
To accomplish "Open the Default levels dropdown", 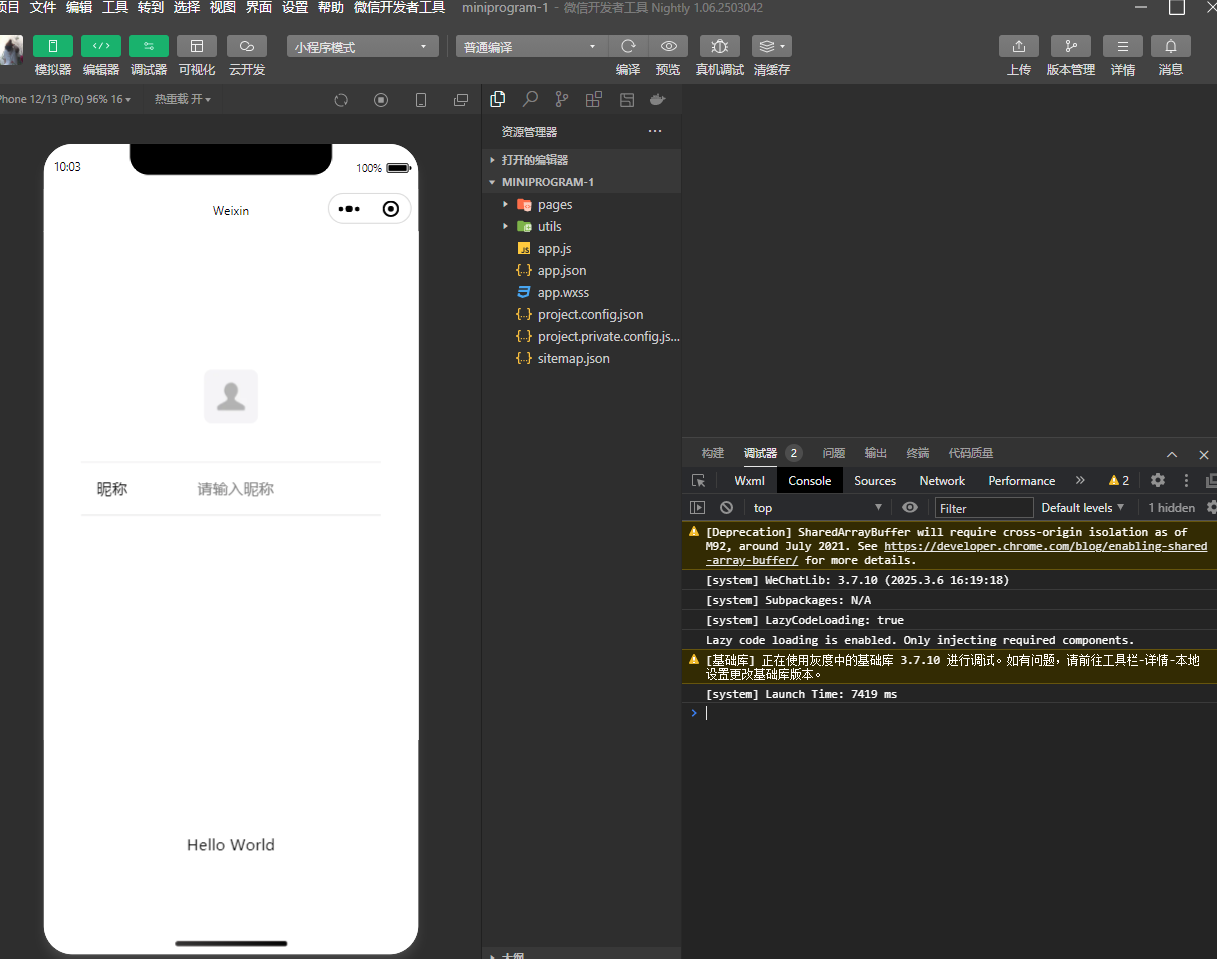I will tap(1083, 508).
